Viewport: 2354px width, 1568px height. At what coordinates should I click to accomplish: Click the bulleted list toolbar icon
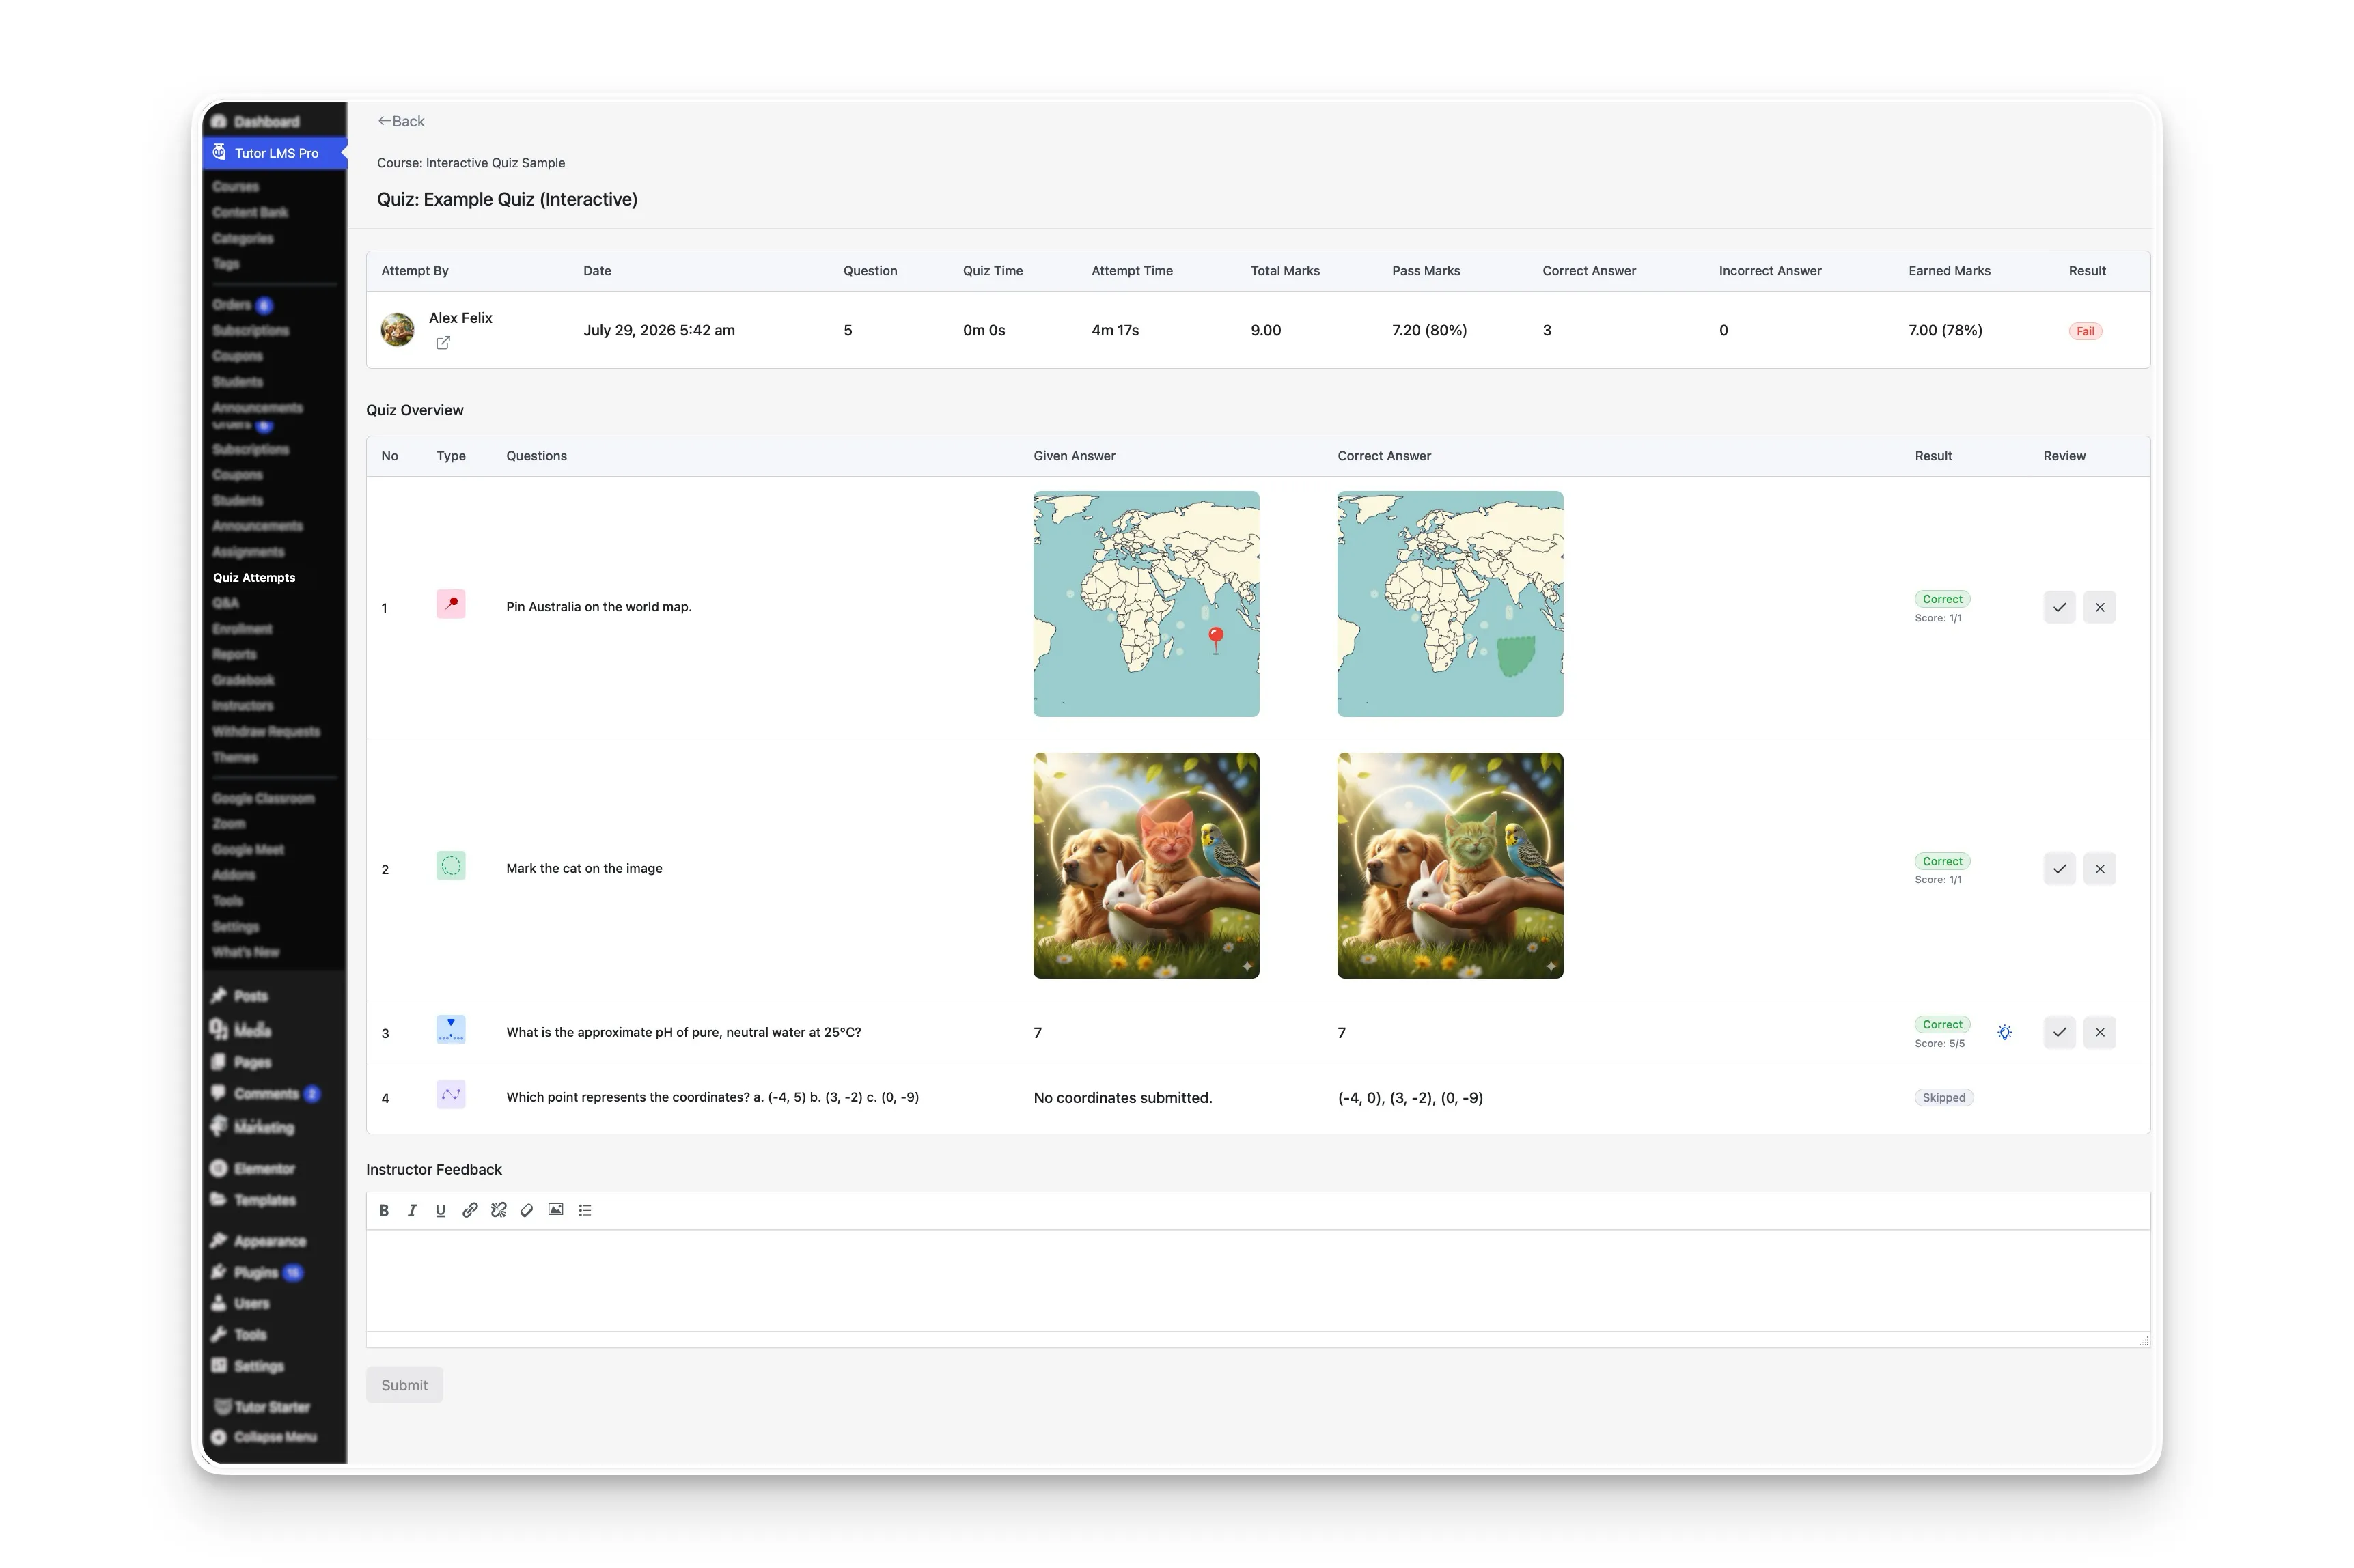[585, 1210]
